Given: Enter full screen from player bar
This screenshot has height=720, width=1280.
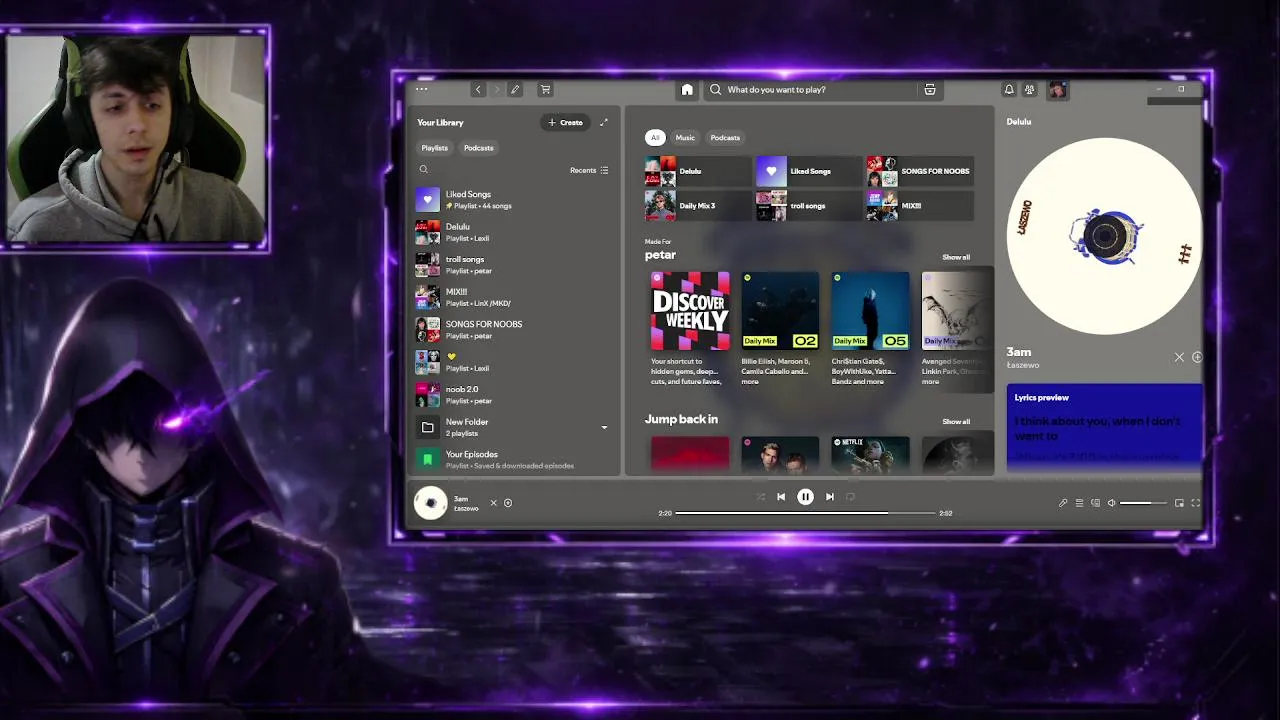Looking at the screenshot, I should 1195,503.
